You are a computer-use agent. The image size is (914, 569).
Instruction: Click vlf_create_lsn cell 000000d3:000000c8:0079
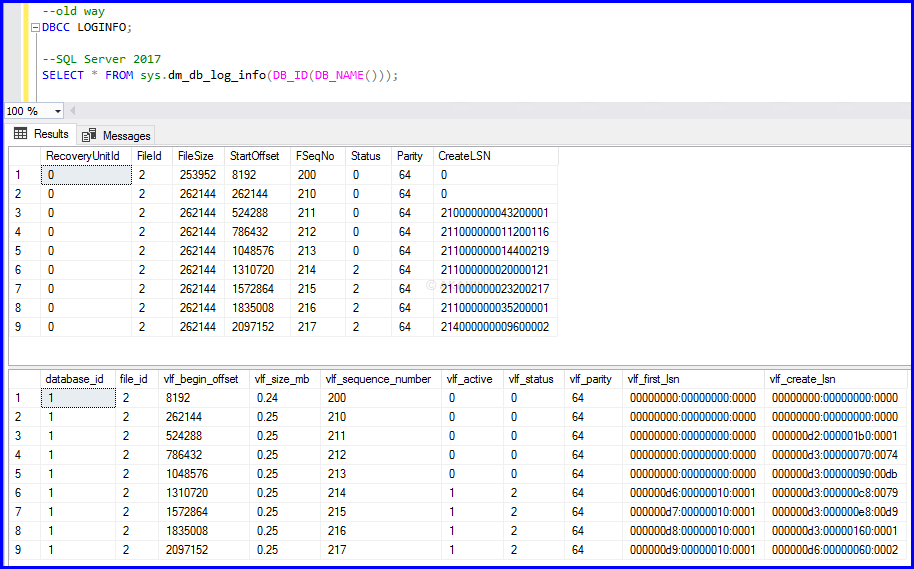click(x=836, y=493)
